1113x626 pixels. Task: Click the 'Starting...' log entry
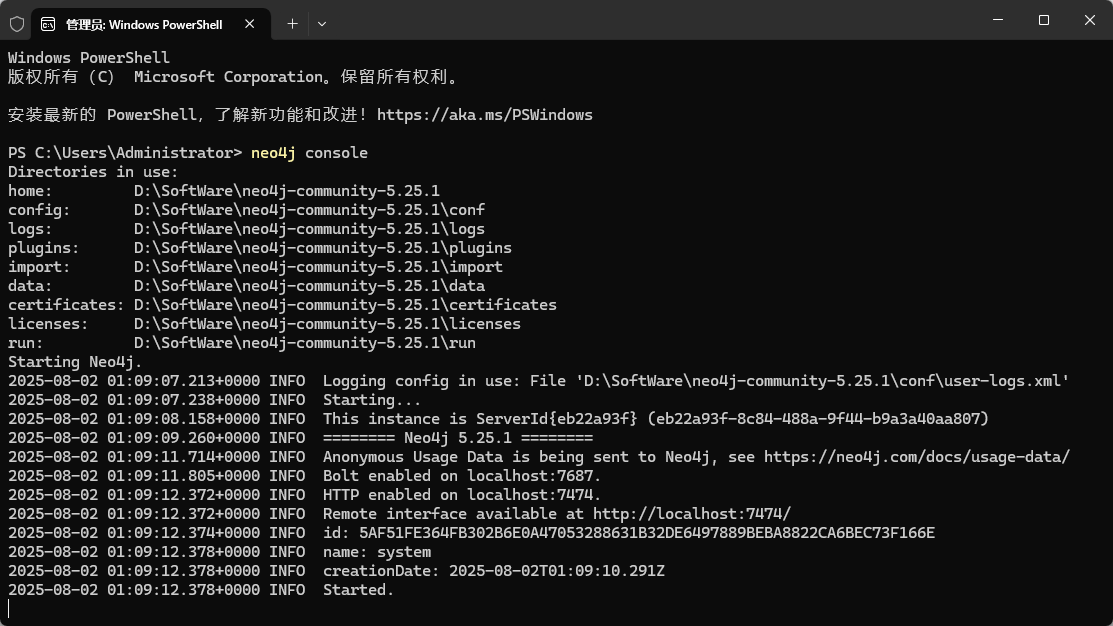[x=372, y=400]
